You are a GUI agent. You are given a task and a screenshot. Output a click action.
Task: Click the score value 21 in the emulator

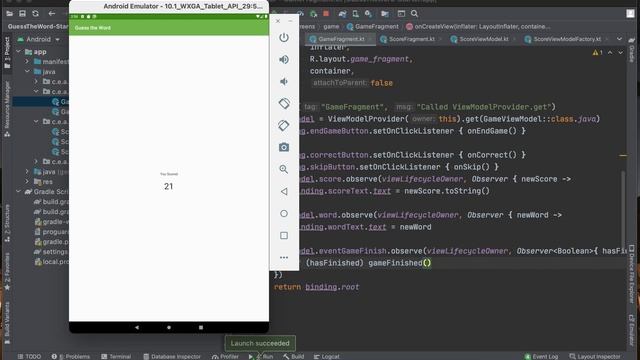click(169, 187)
